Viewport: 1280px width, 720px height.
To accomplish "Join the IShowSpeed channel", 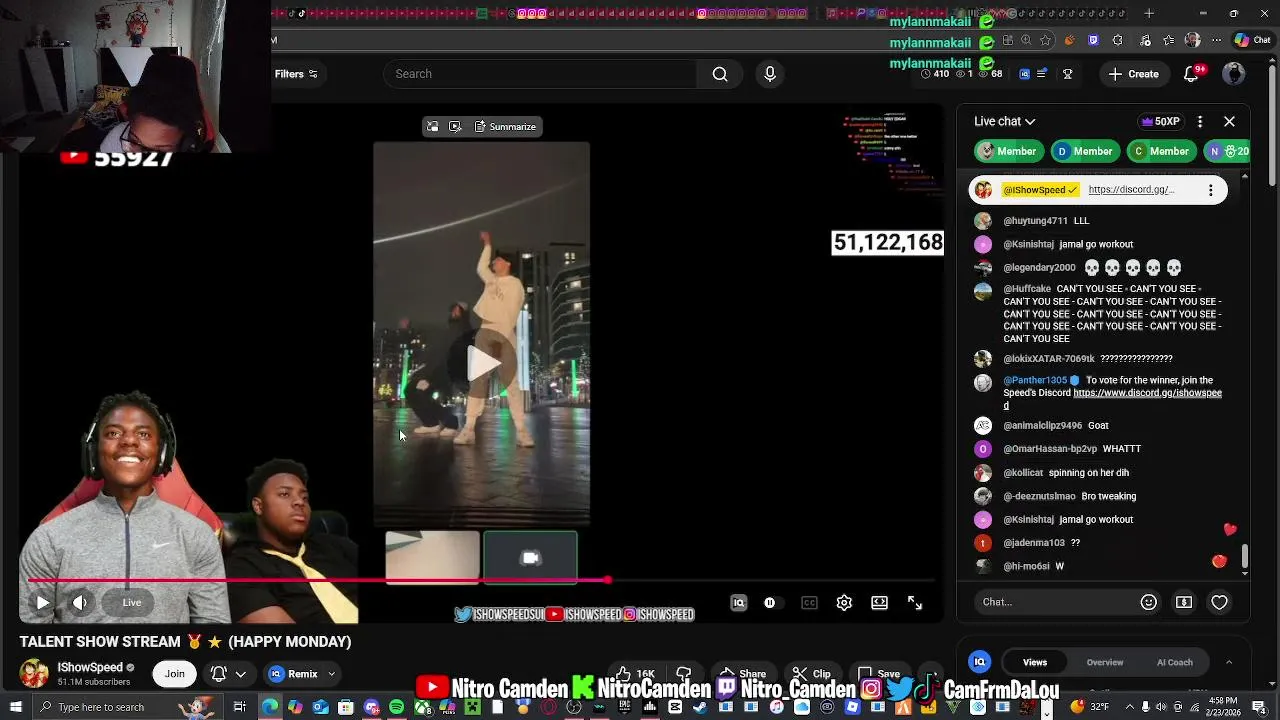I will tap(174, 674).
